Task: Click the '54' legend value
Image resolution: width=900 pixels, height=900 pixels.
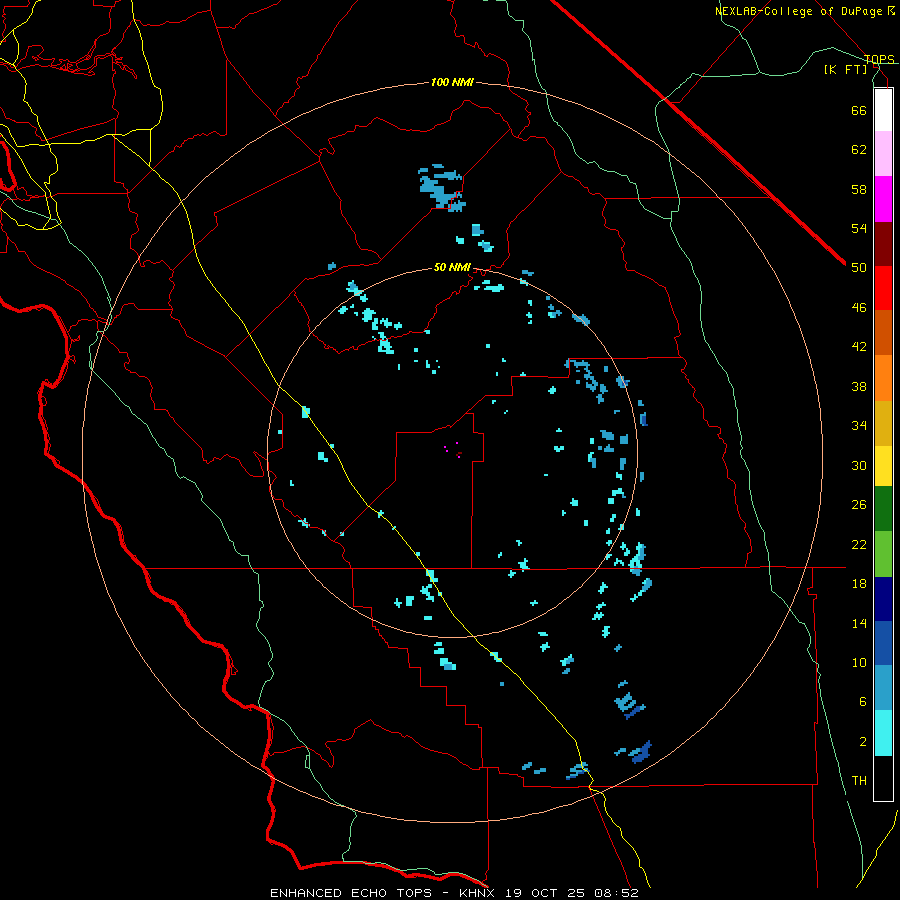Action: click(859, 228)
